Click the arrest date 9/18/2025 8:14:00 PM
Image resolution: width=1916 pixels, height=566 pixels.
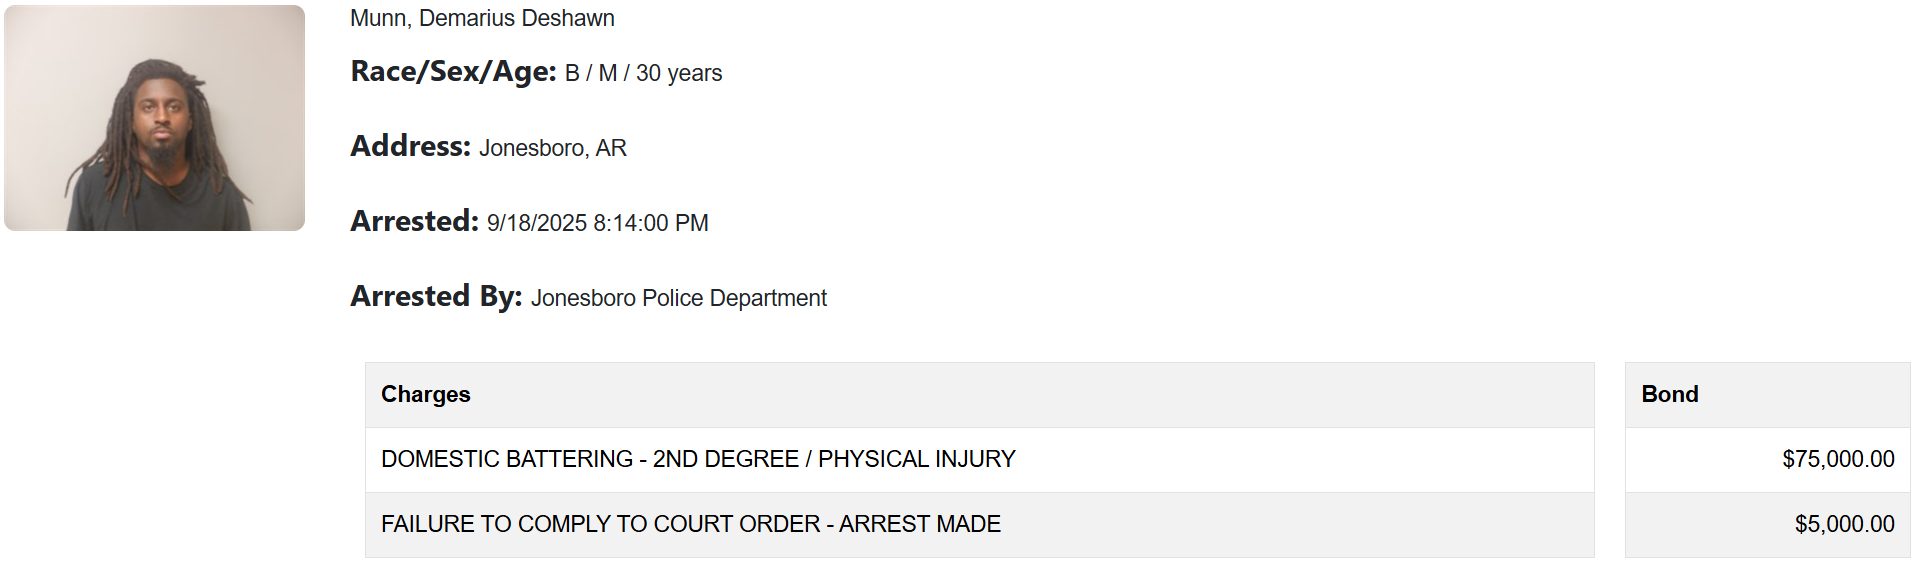pos(598,223)
